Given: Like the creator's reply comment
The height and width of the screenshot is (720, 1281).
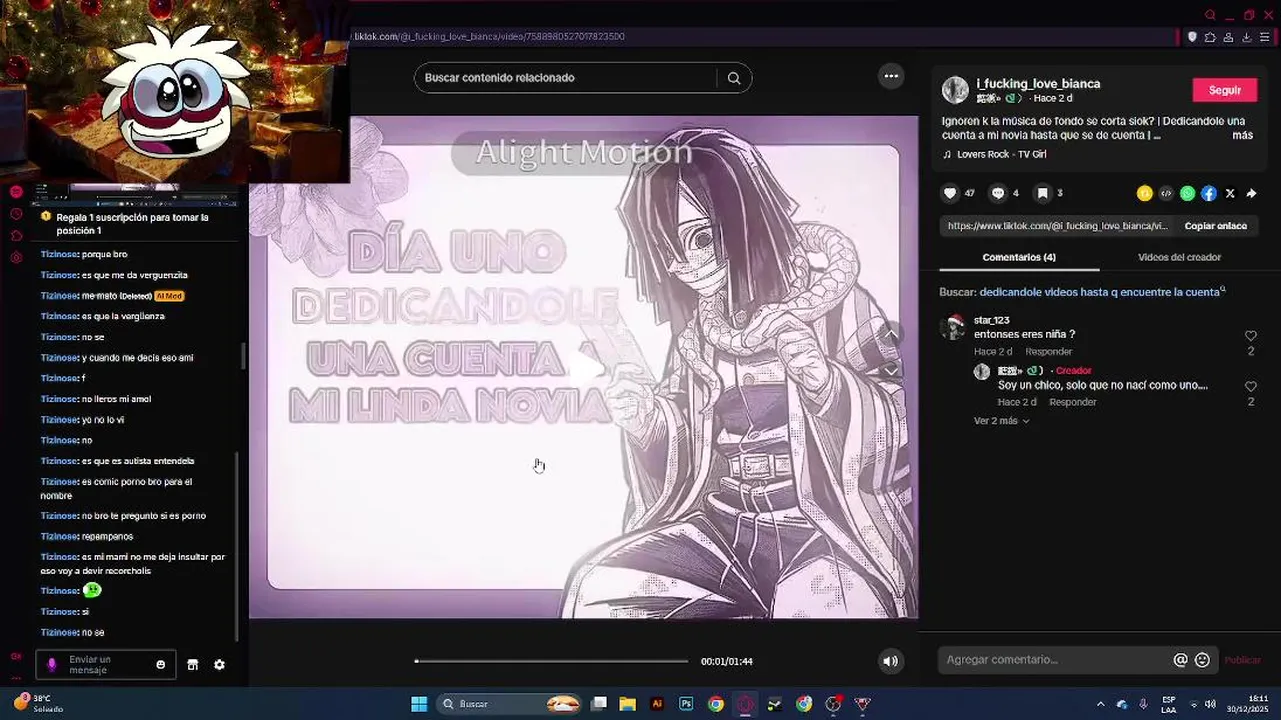Looking at the screenshot, I should [x=1251, y=387].
